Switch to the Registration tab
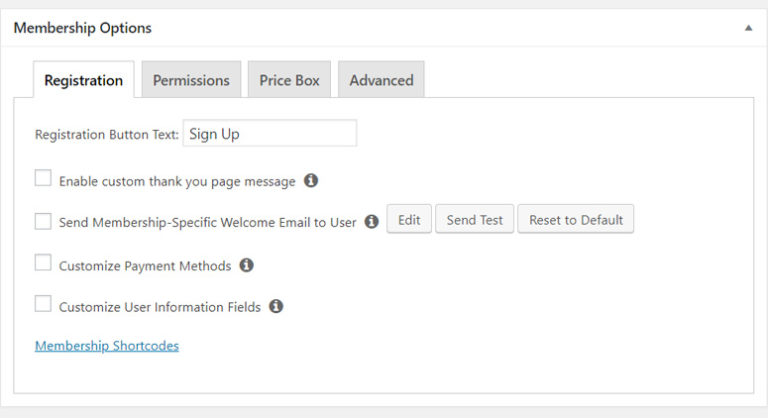The height and width of the screenshot is (418, 768). pos(83,81)
